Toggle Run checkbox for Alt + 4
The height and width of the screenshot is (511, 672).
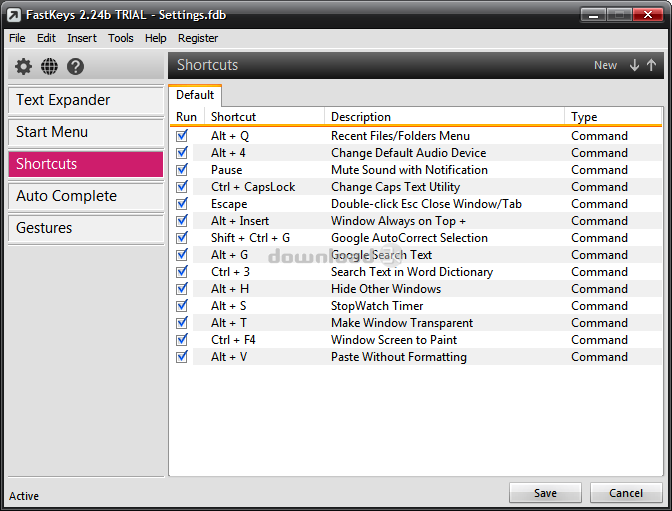pyautogui.click(x=182, y=153)
